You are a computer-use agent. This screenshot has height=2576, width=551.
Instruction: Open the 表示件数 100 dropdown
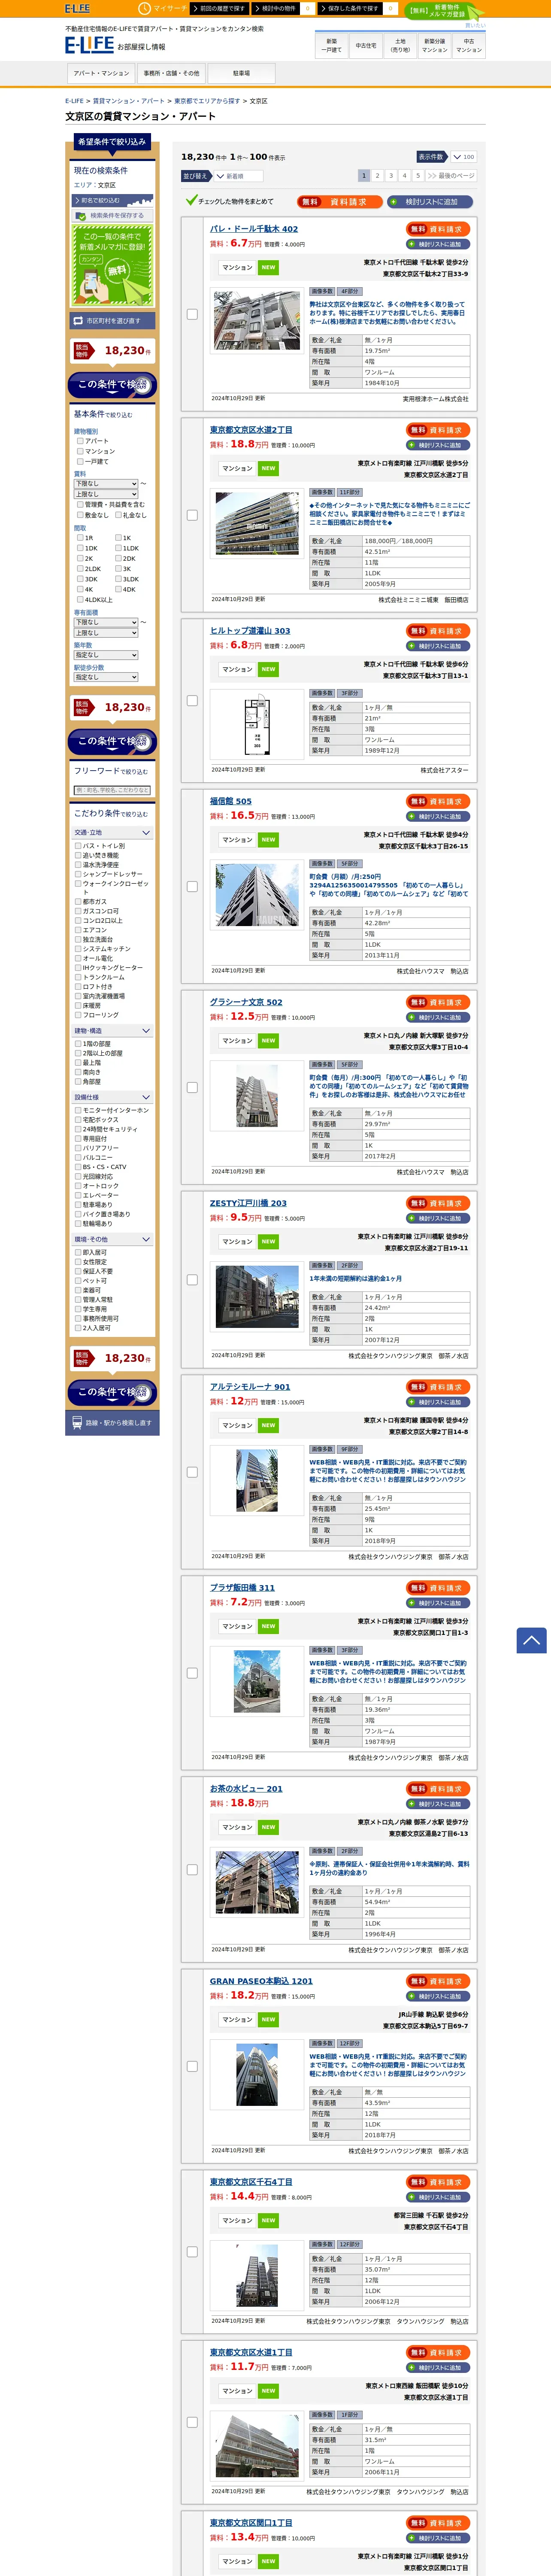463,157
